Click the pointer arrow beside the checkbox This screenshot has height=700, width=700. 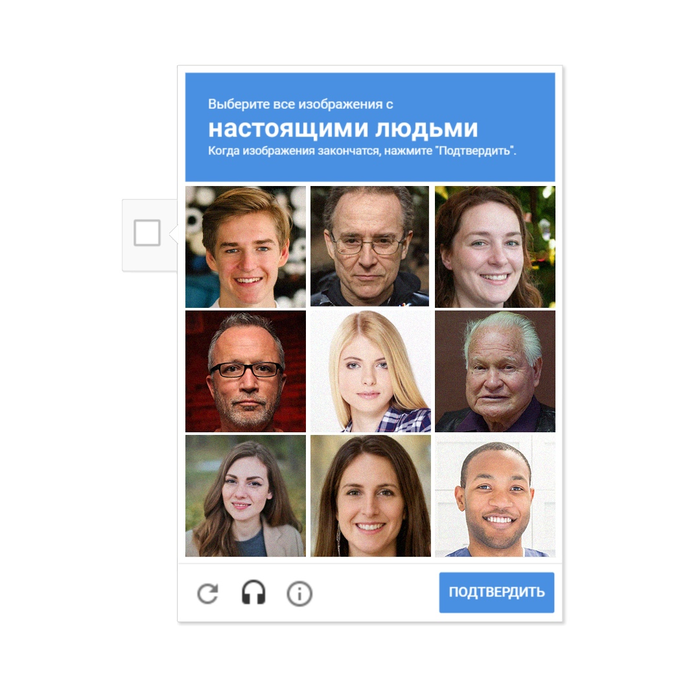[174, 233]
